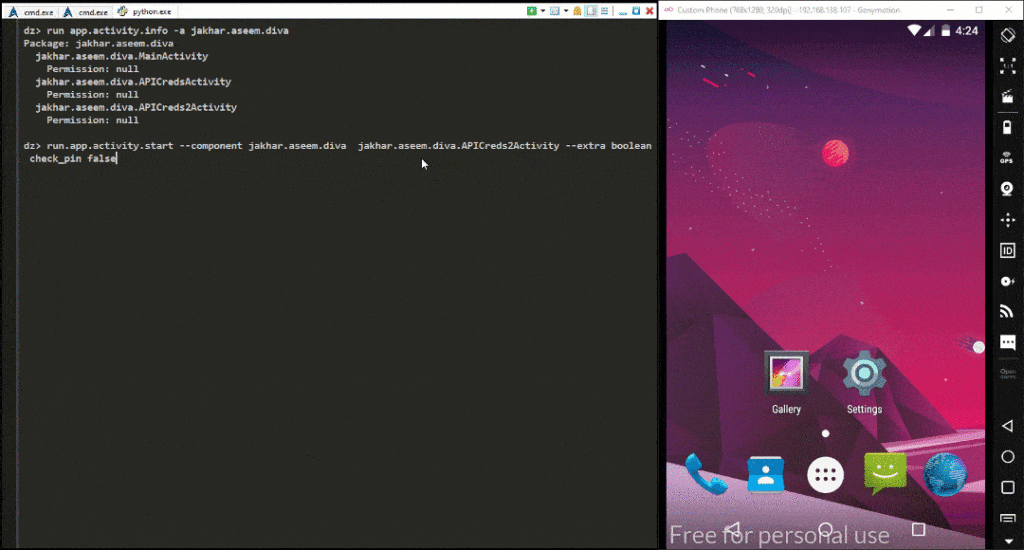
Task: Toggle the split-pane view icon
Action: (591, 11)
